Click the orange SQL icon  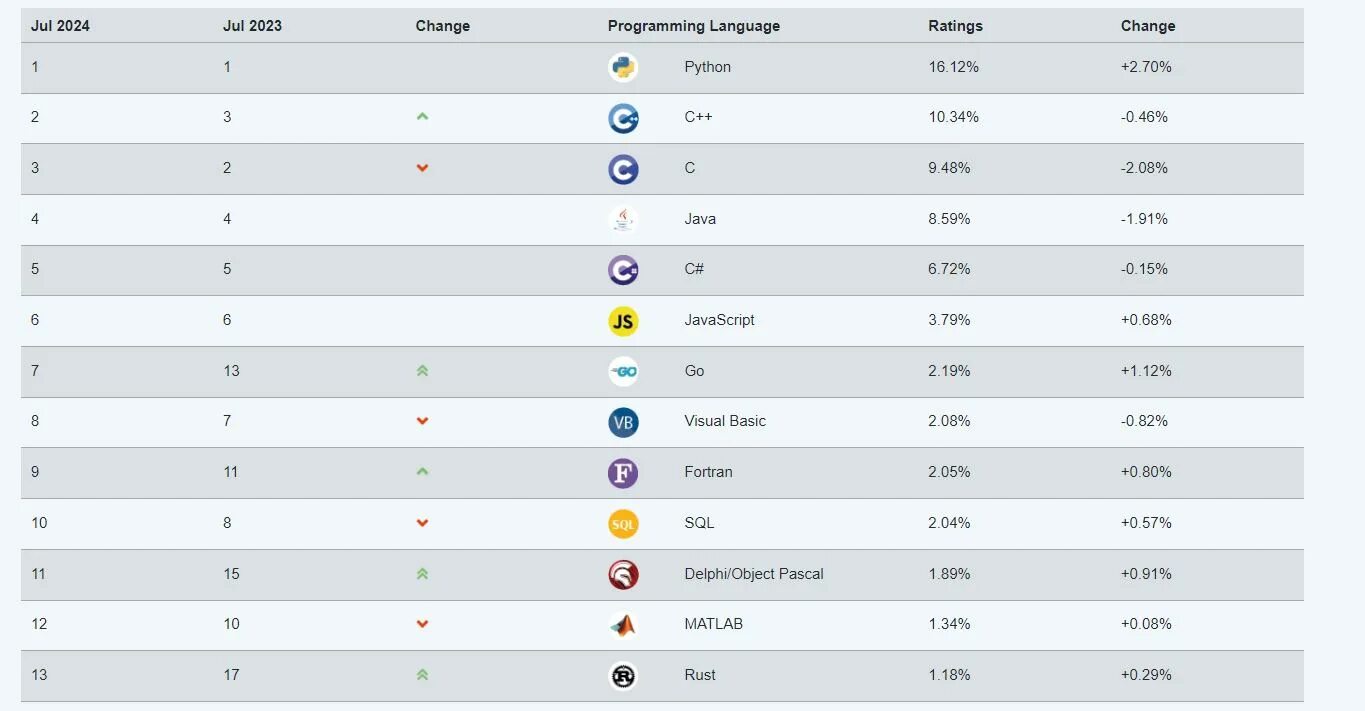point(623,524)
